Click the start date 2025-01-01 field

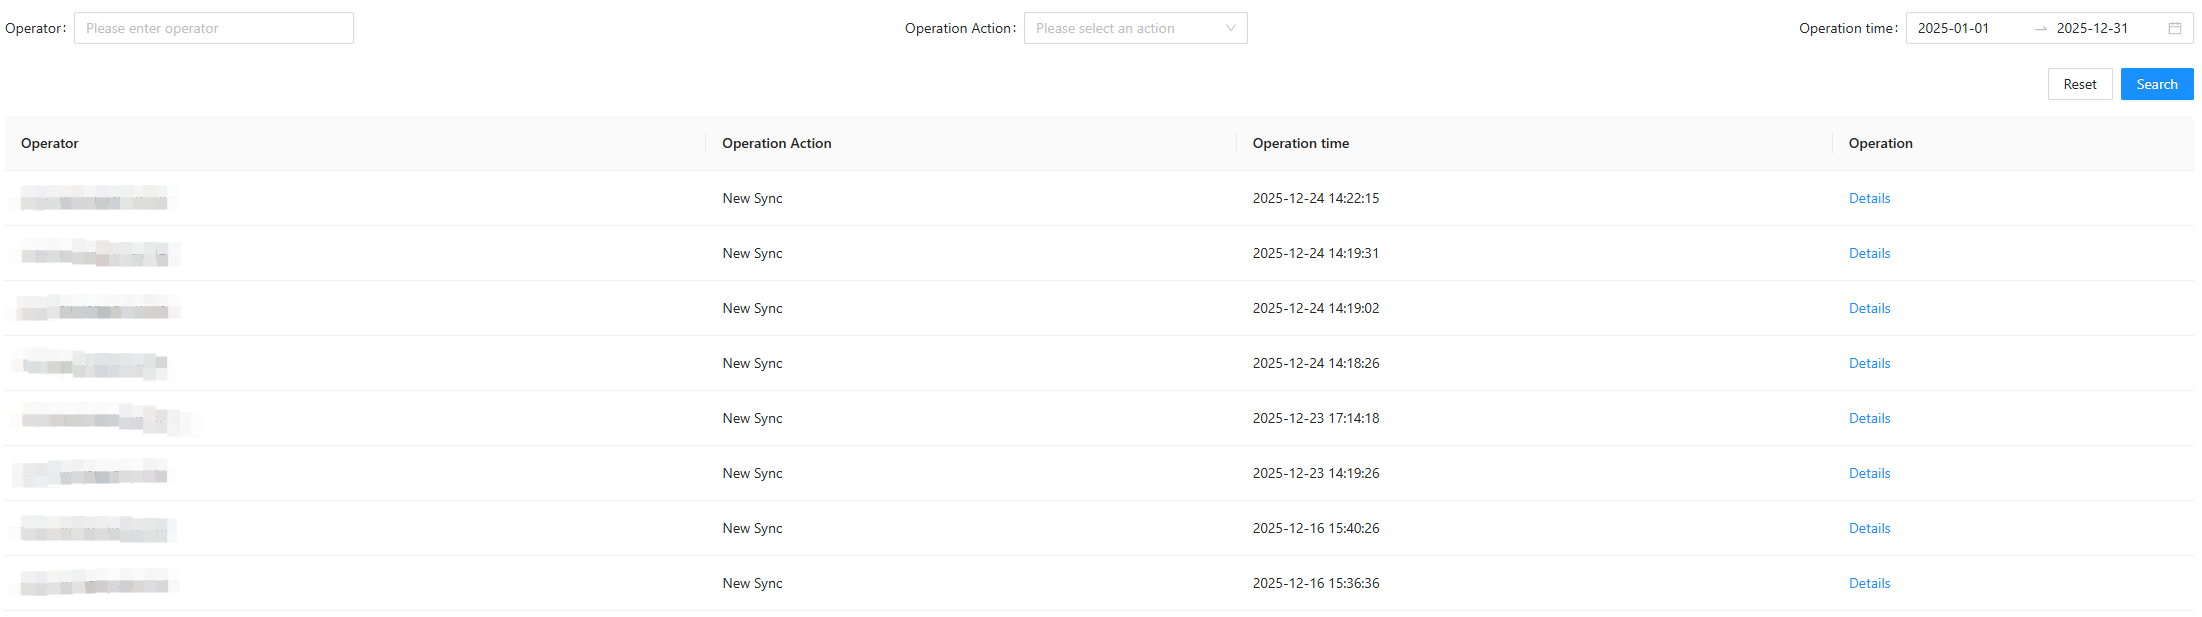pyautogui.click(x=1953, y=28)
